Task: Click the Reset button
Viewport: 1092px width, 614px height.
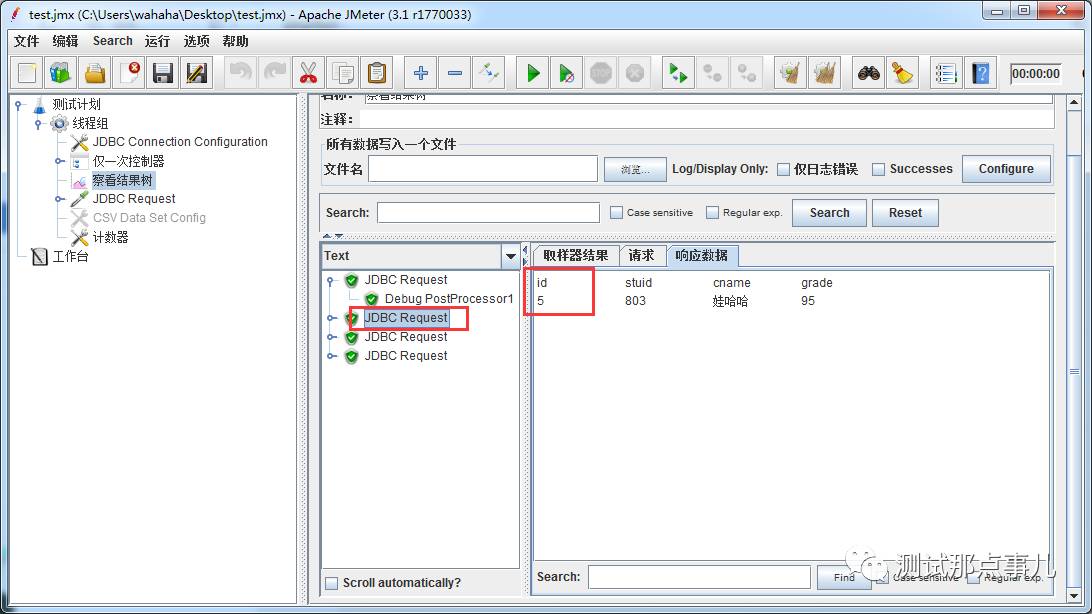Action: pyautogui.click(x=905, y=213)
